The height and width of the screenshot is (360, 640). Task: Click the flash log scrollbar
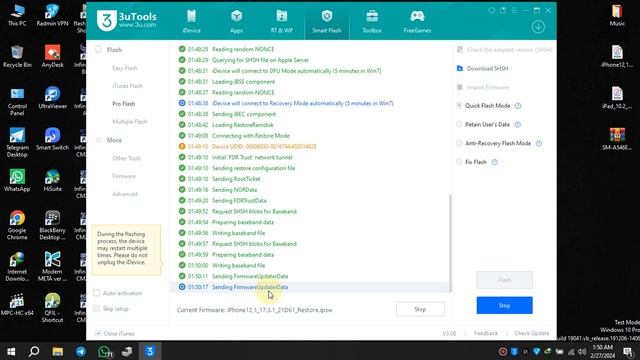(x=450, y=243)
